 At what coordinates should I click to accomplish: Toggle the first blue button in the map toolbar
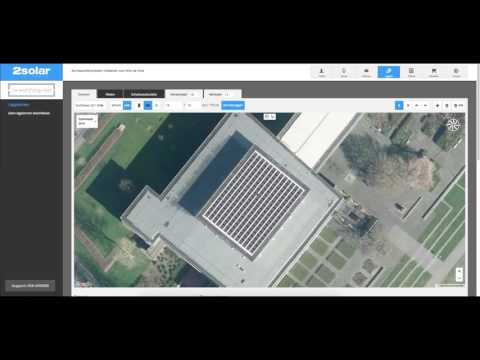click(127, 106)
